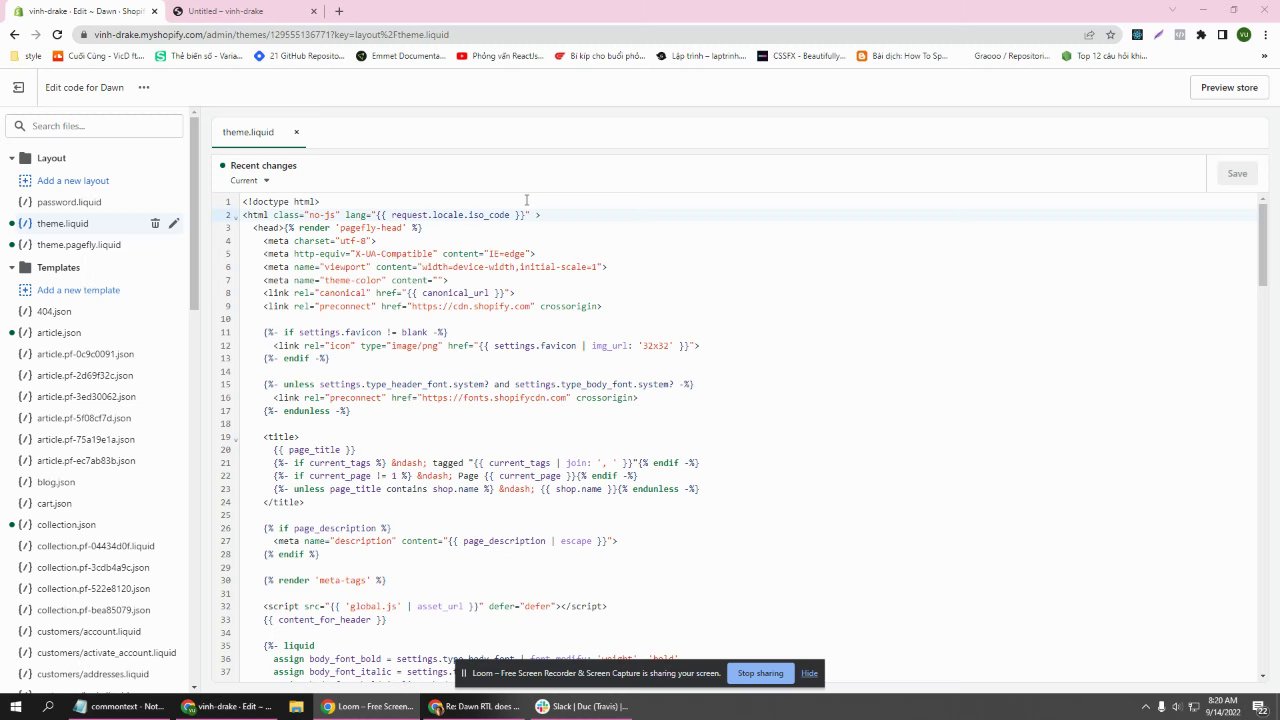Open the Chrome extensions puzzle menu

[1201, 34]
